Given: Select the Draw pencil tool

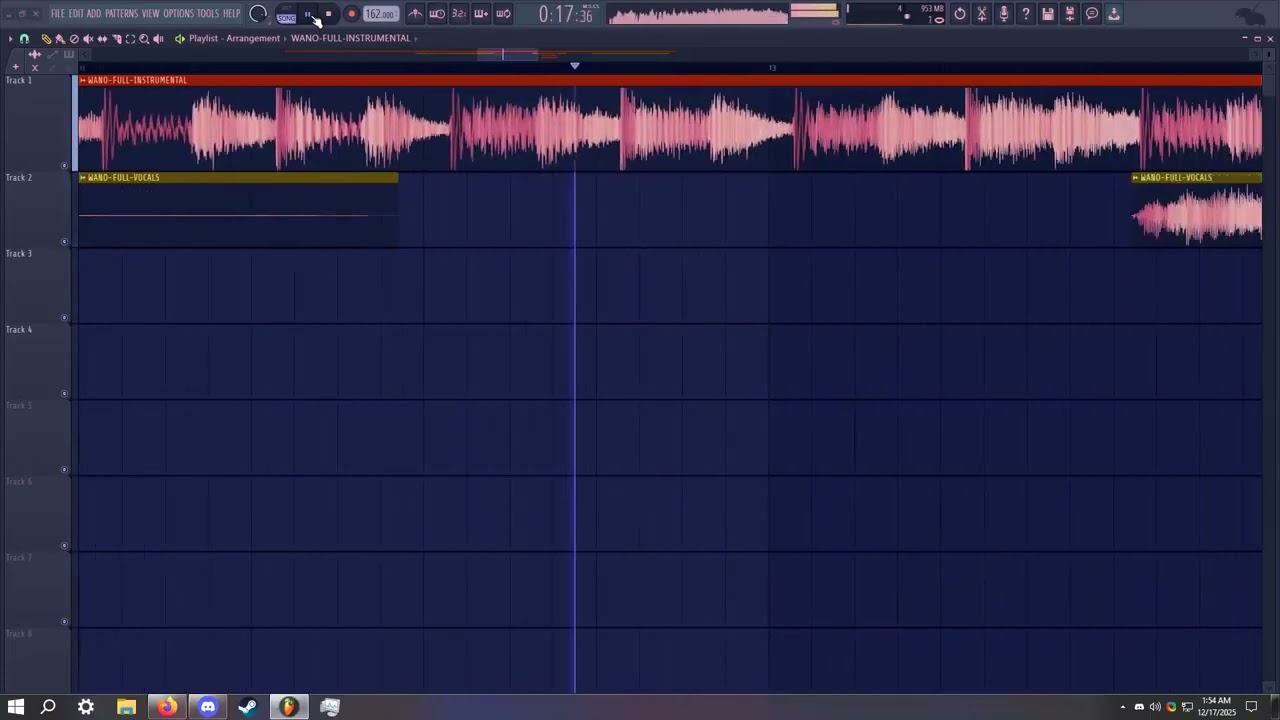Looking at the screenshot, I should pos(46,38).
